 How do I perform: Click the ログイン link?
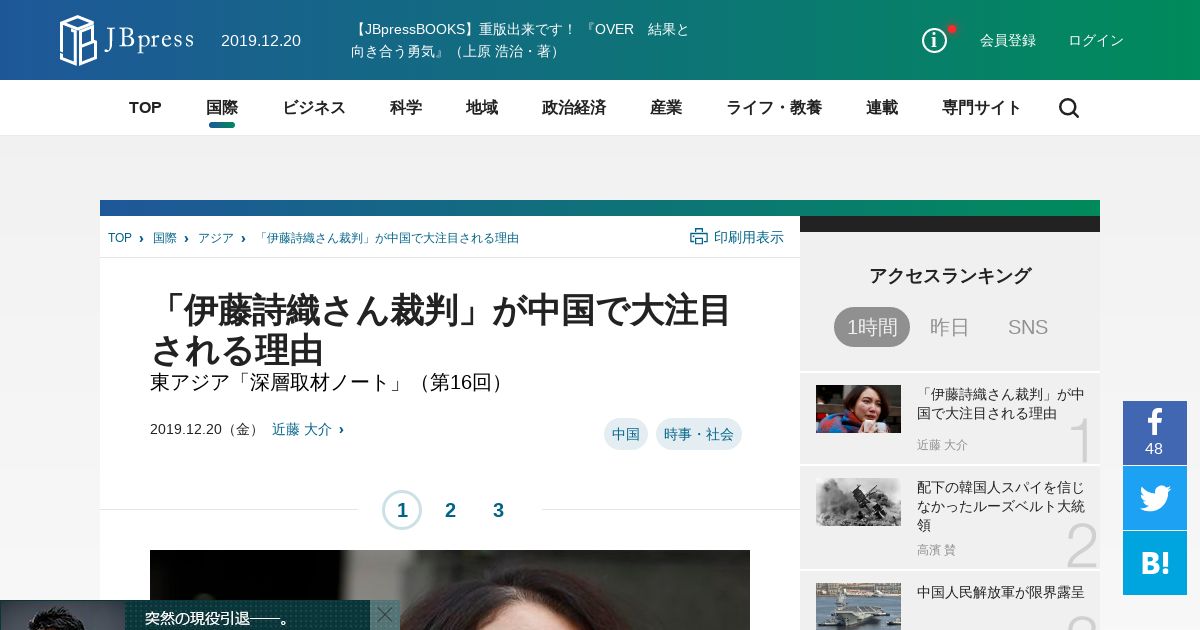click(x=1096, y=40)
